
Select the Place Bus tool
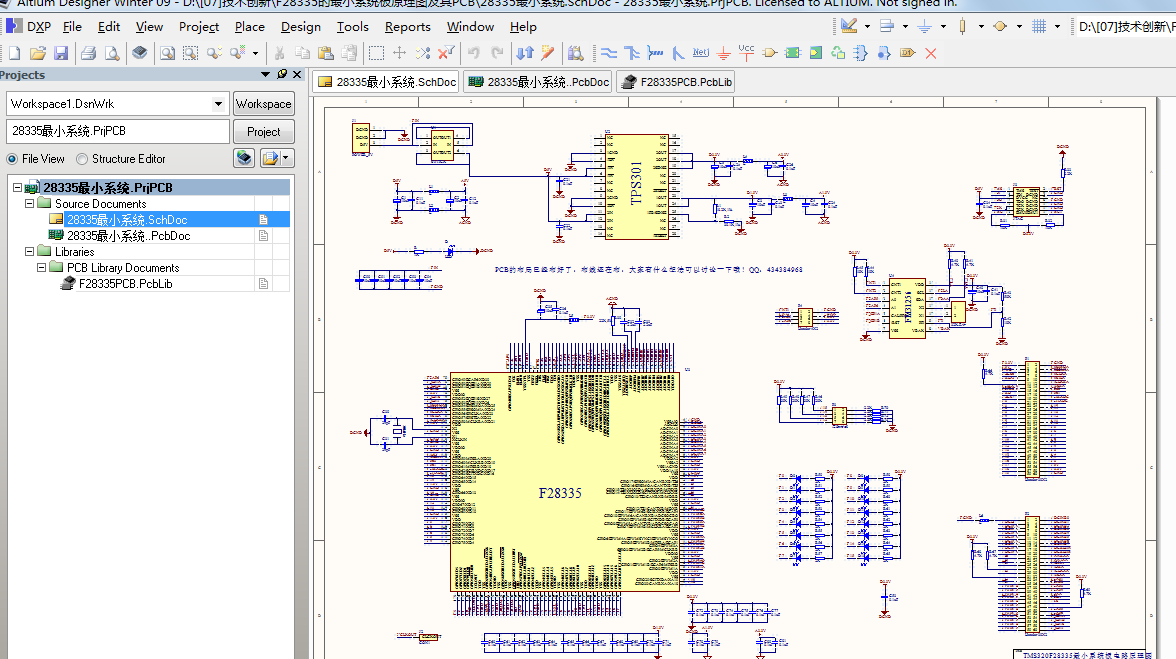[632, 53]
